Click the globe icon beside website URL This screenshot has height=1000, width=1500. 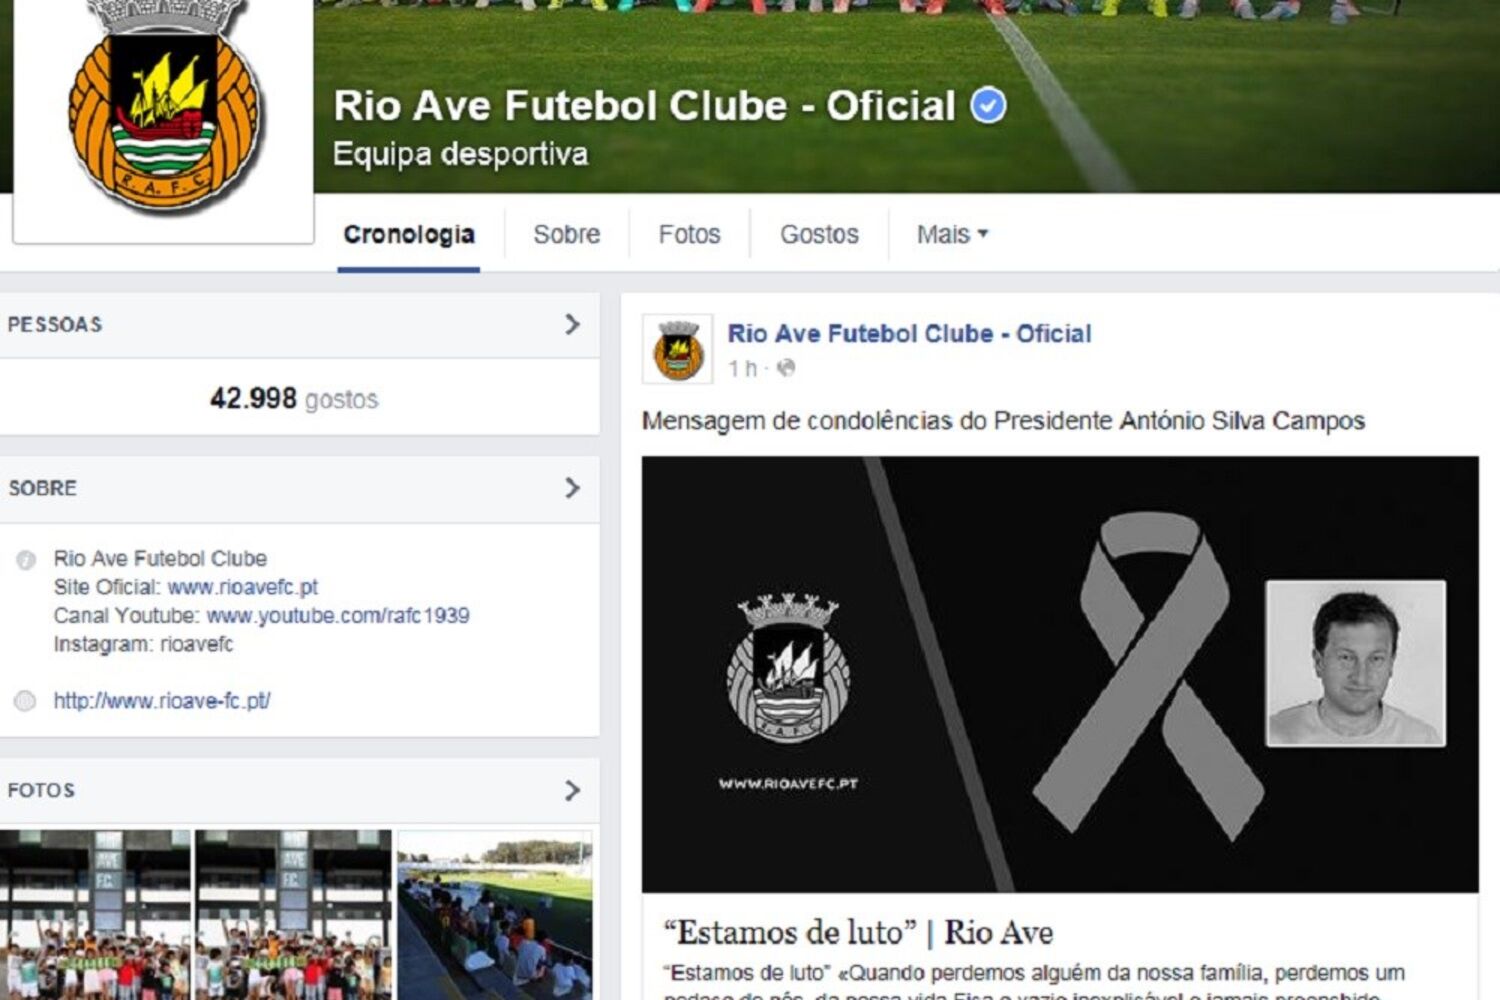tap(26, 701)
